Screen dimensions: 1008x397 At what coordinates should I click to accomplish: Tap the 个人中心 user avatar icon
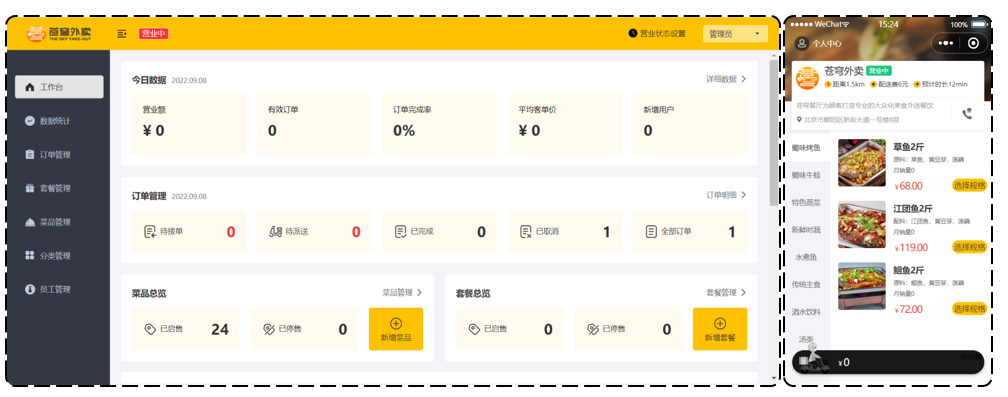pos(801,44)
